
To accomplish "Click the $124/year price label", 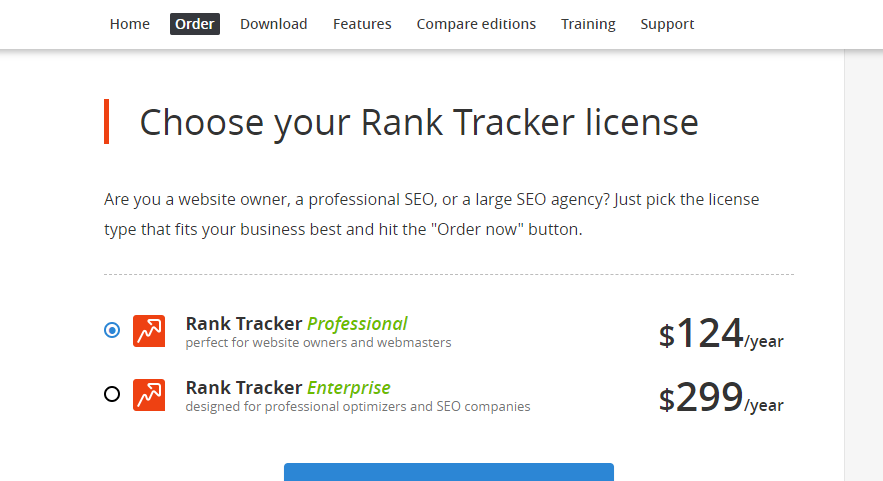I will pyautogui.click(x=721, y=333).
